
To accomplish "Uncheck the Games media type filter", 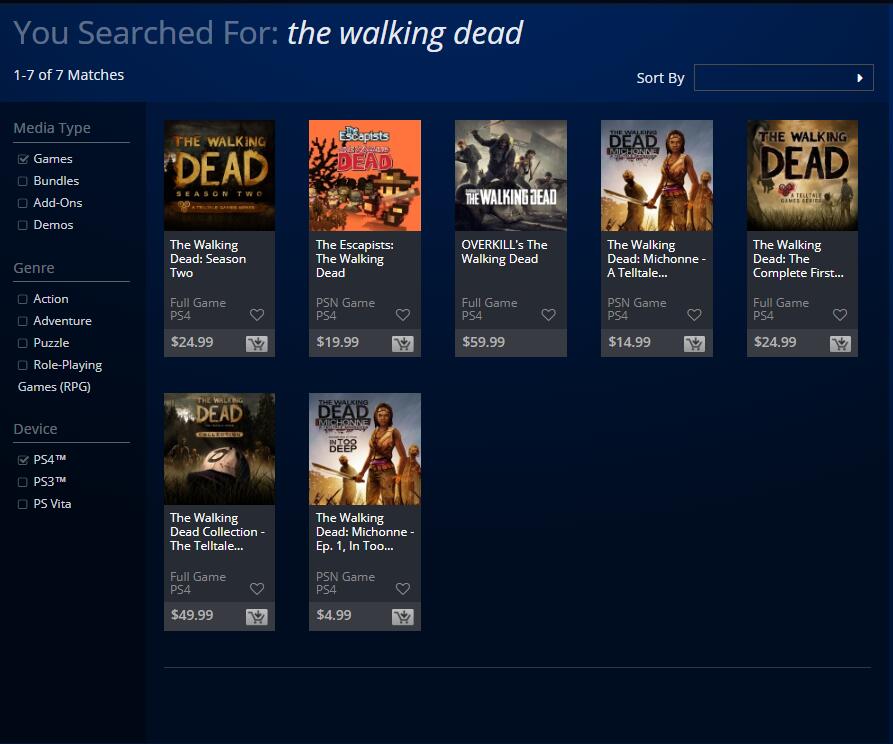I will click(23, 159).
